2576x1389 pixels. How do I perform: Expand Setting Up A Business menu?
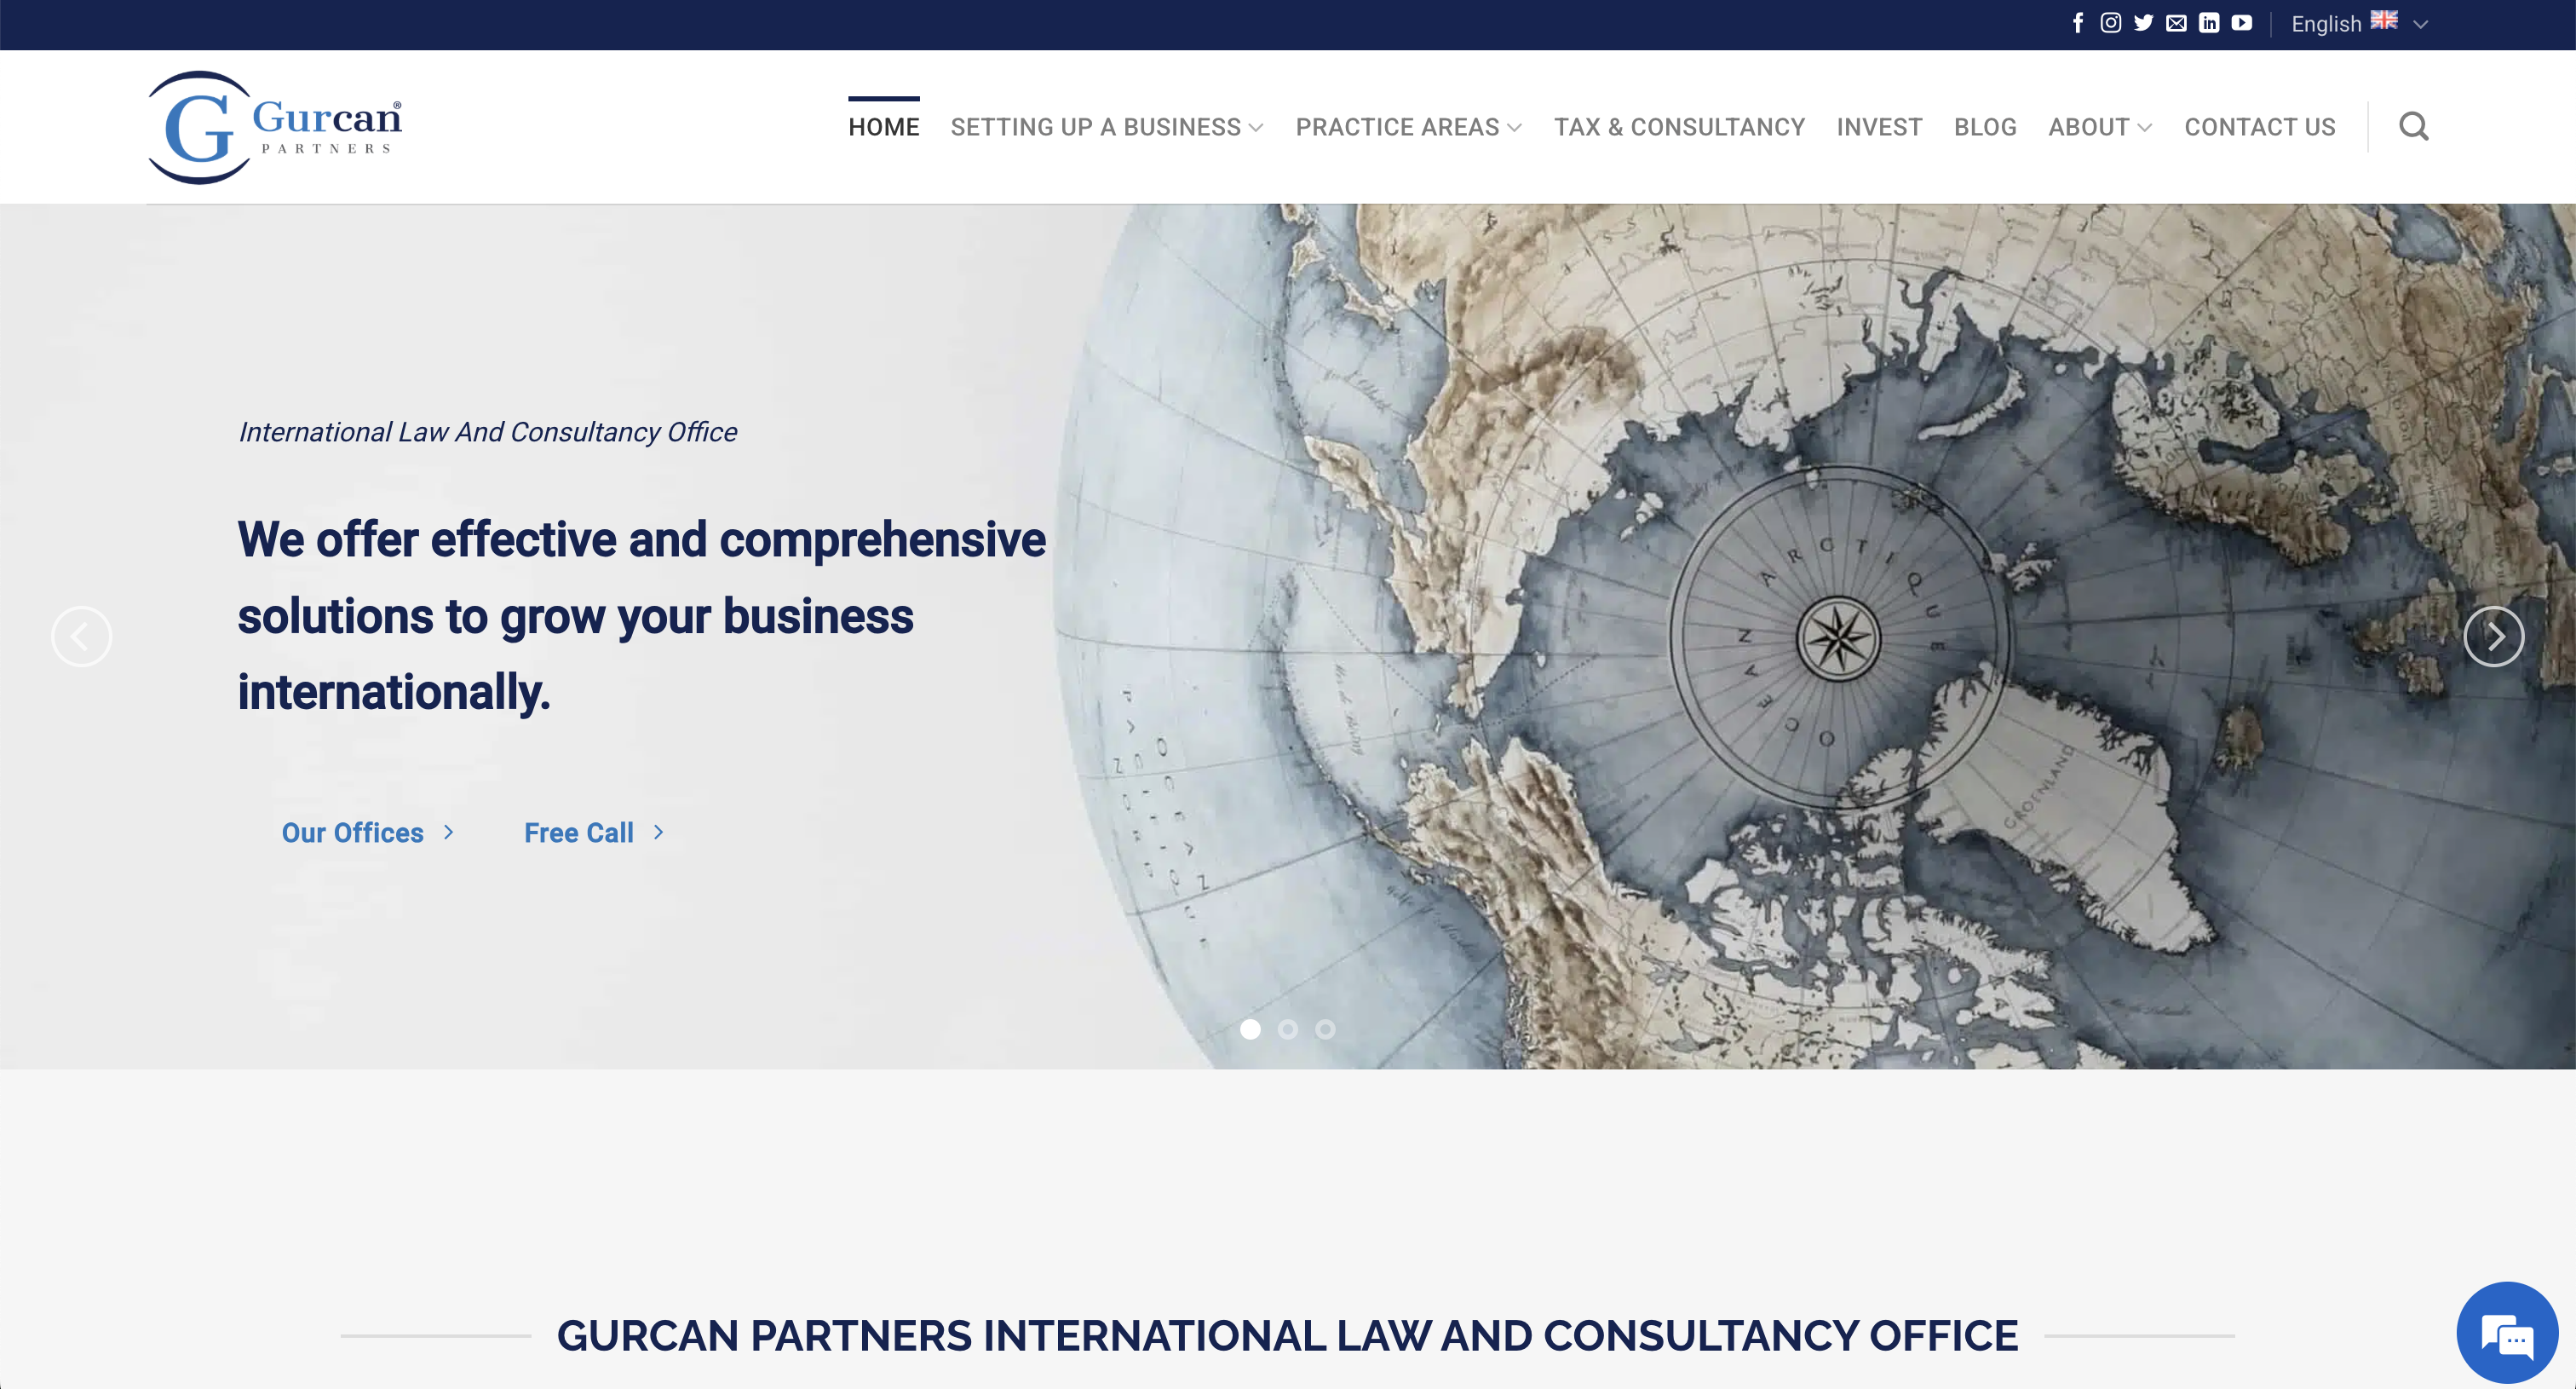click(x=1106, y=127)
